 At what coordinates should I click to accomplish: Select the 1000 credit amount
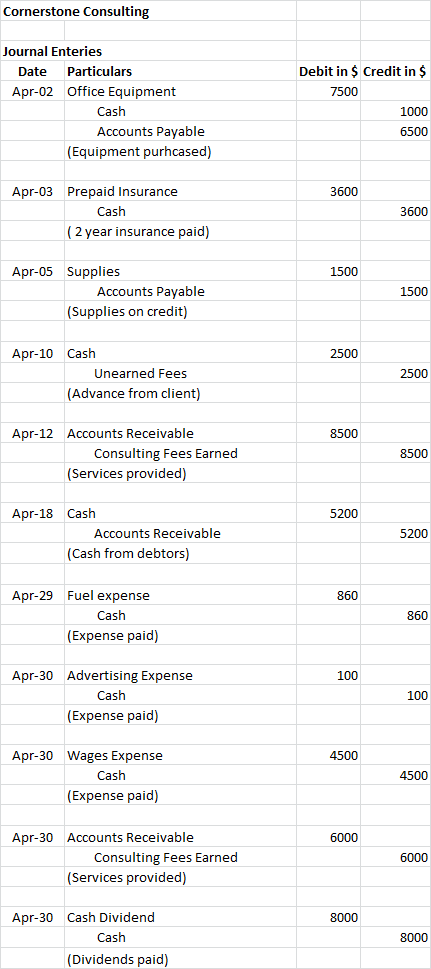pyautogui.click(x=414, y=112)
